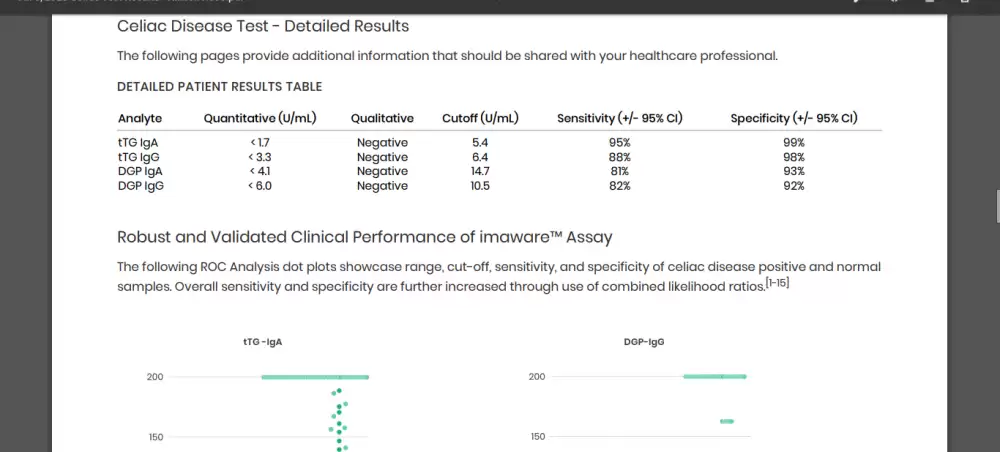Click the Qualitative column header
This screenshot has width=1000, height=452.
pos(382,118)
